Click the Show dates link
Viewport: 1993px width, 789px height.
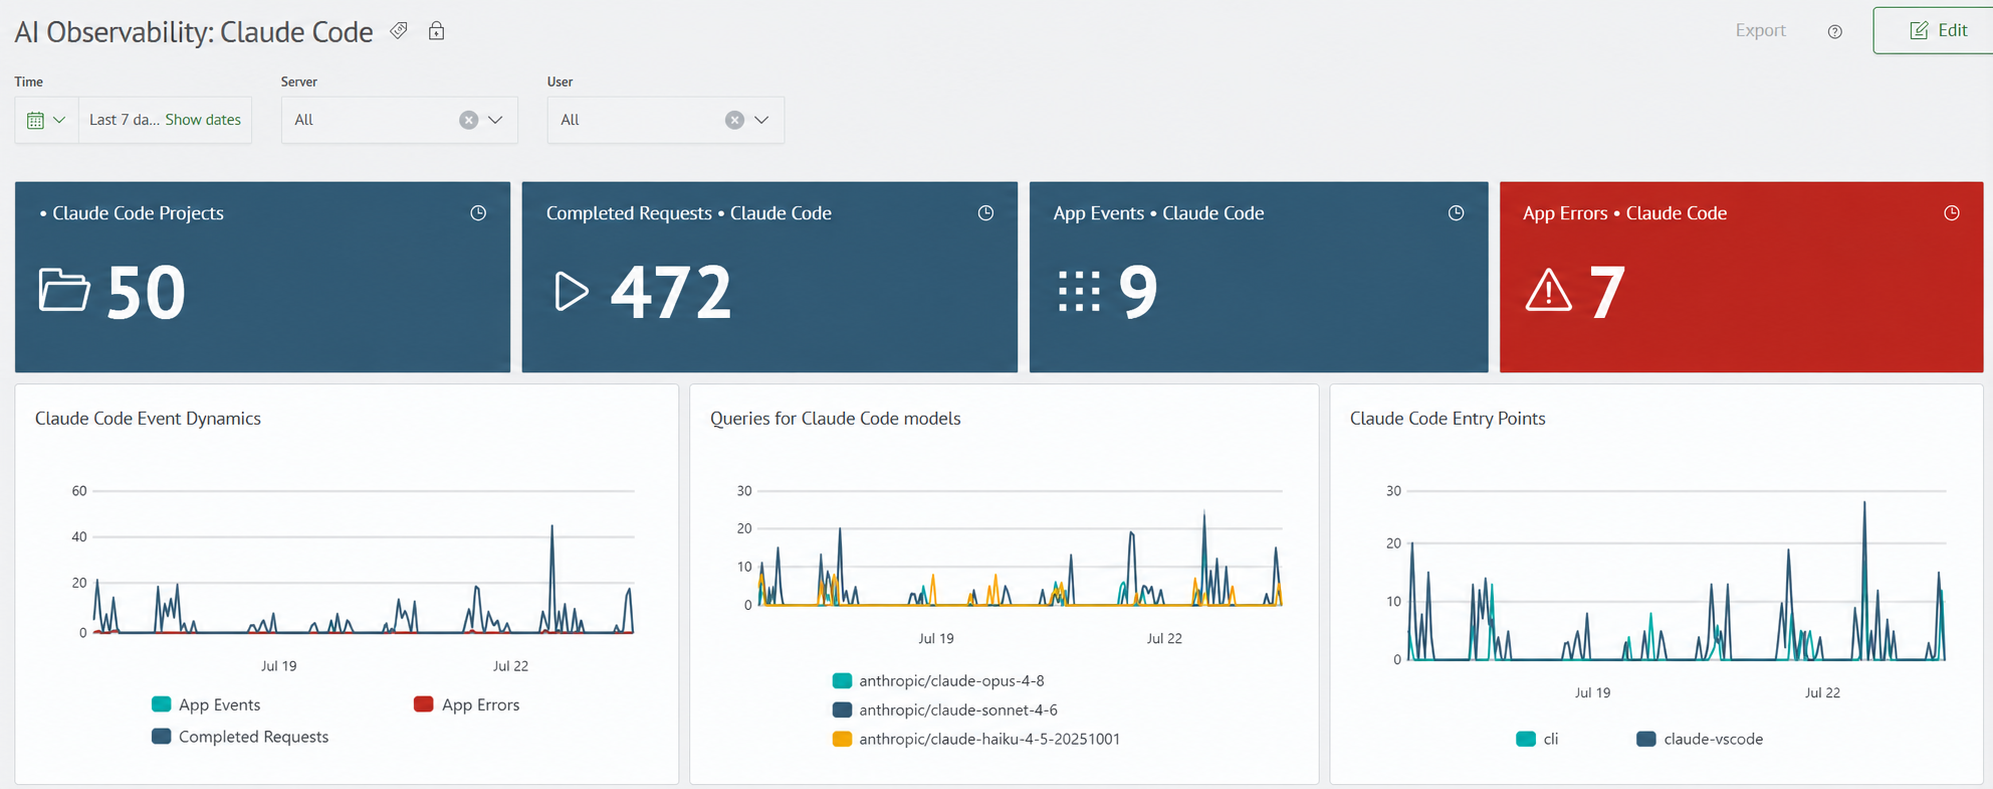[x=203, y=119]
